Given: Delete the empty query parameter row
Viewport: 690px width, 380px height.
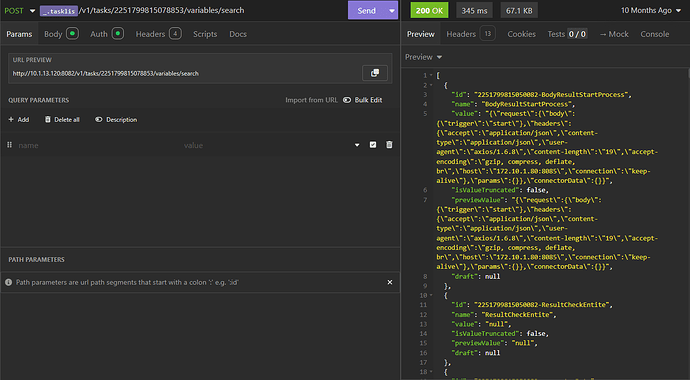Looking at the screenshot, I should [x=389, y=145].
